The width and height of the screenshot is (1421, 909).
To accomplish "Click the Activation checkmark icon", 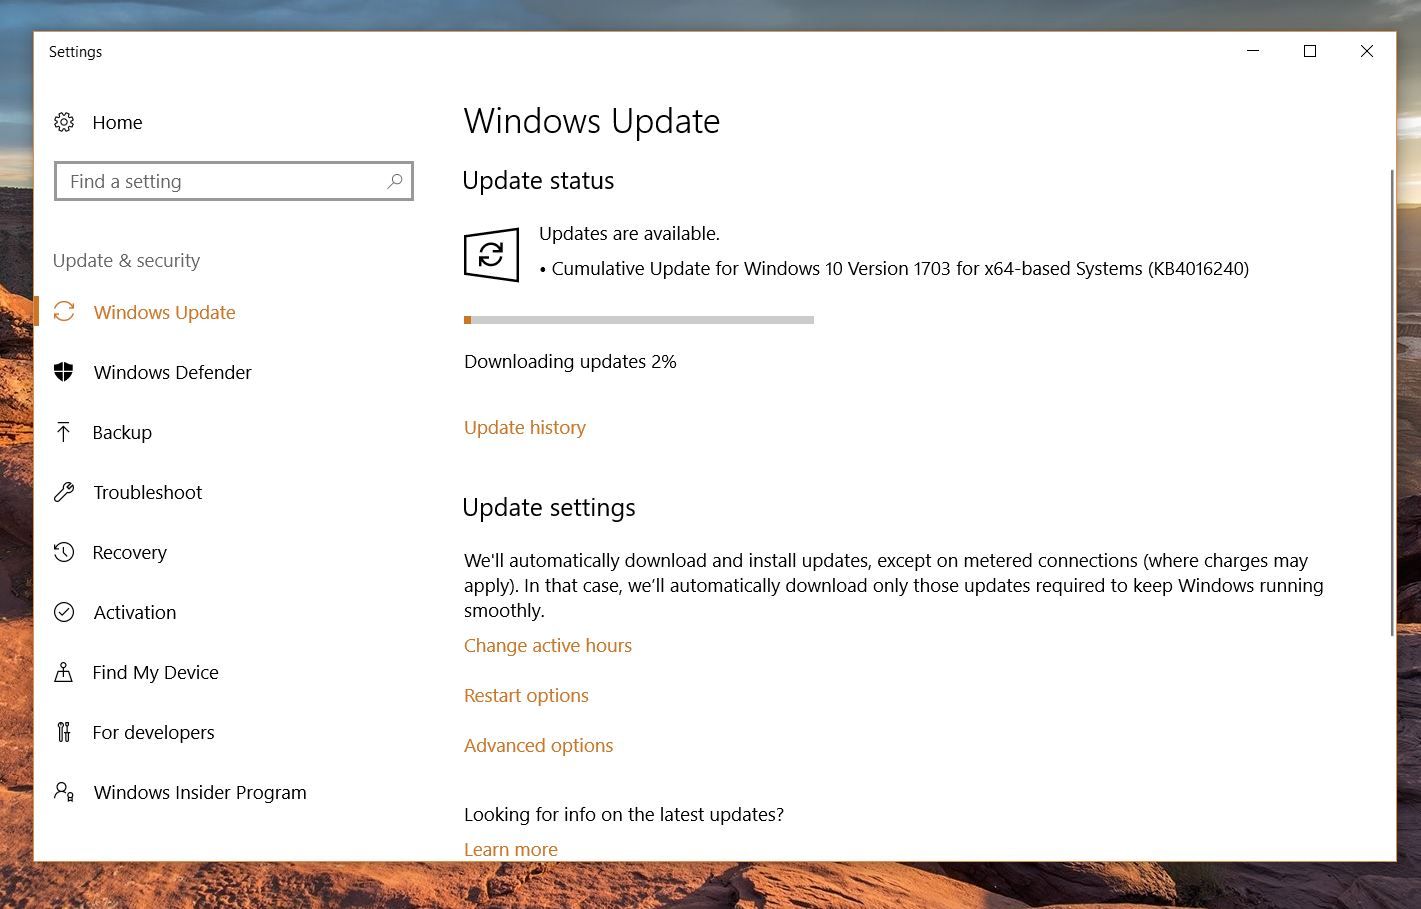I will (x=64, y=612).
